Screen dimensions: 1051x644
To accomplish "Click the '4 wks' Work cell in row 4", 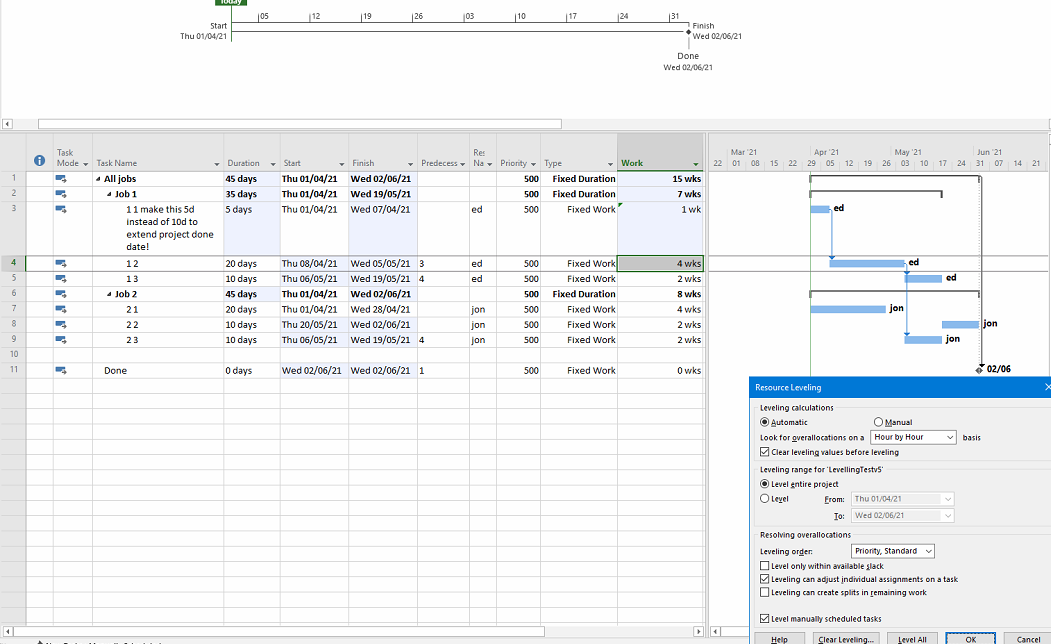I will 660,263.
